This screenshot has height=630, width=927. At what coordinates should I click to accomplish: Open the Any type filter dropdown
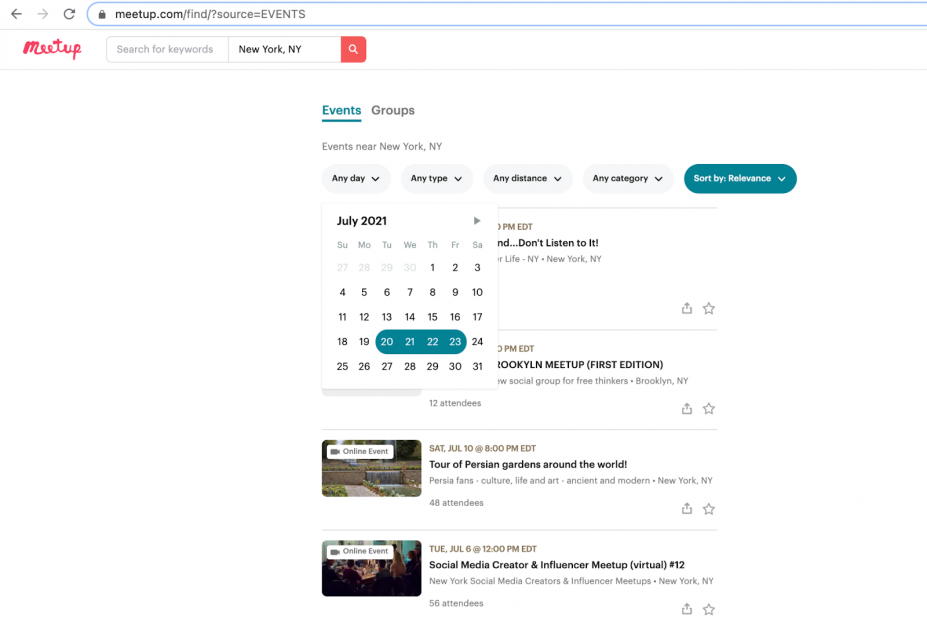[x=436, y=178]
